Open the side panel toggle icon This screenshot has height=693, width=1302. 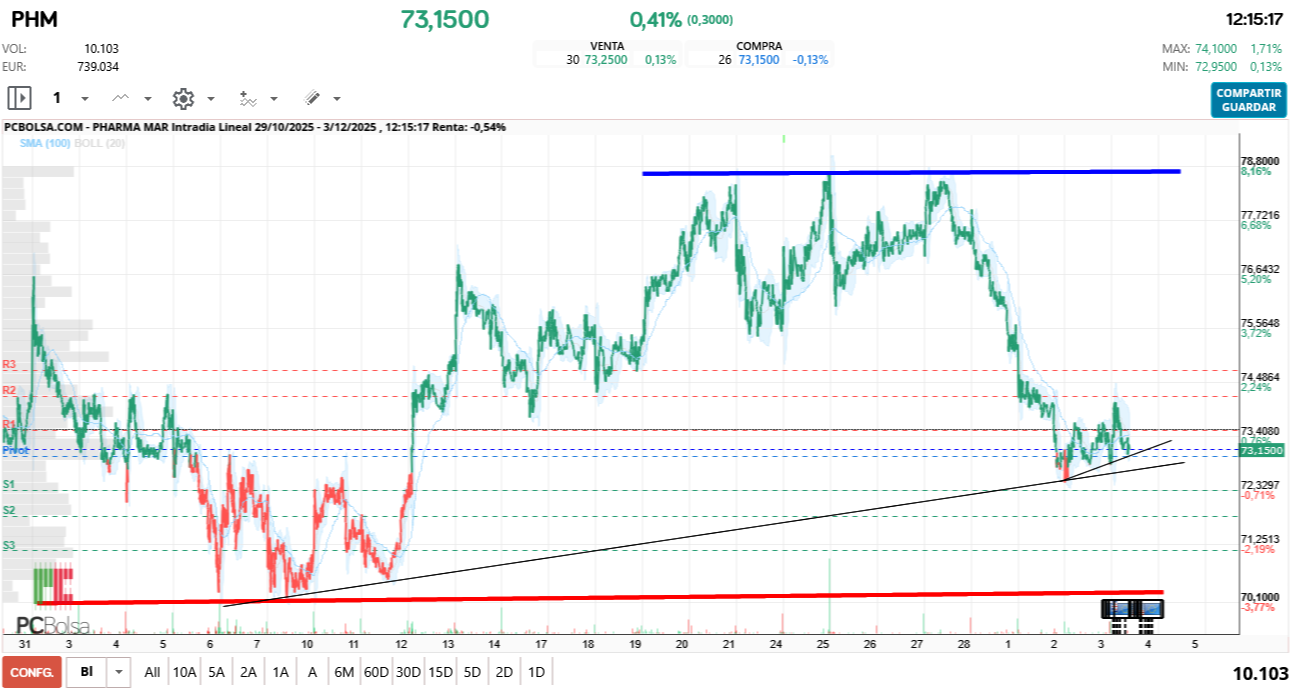(x=20, y=97)
